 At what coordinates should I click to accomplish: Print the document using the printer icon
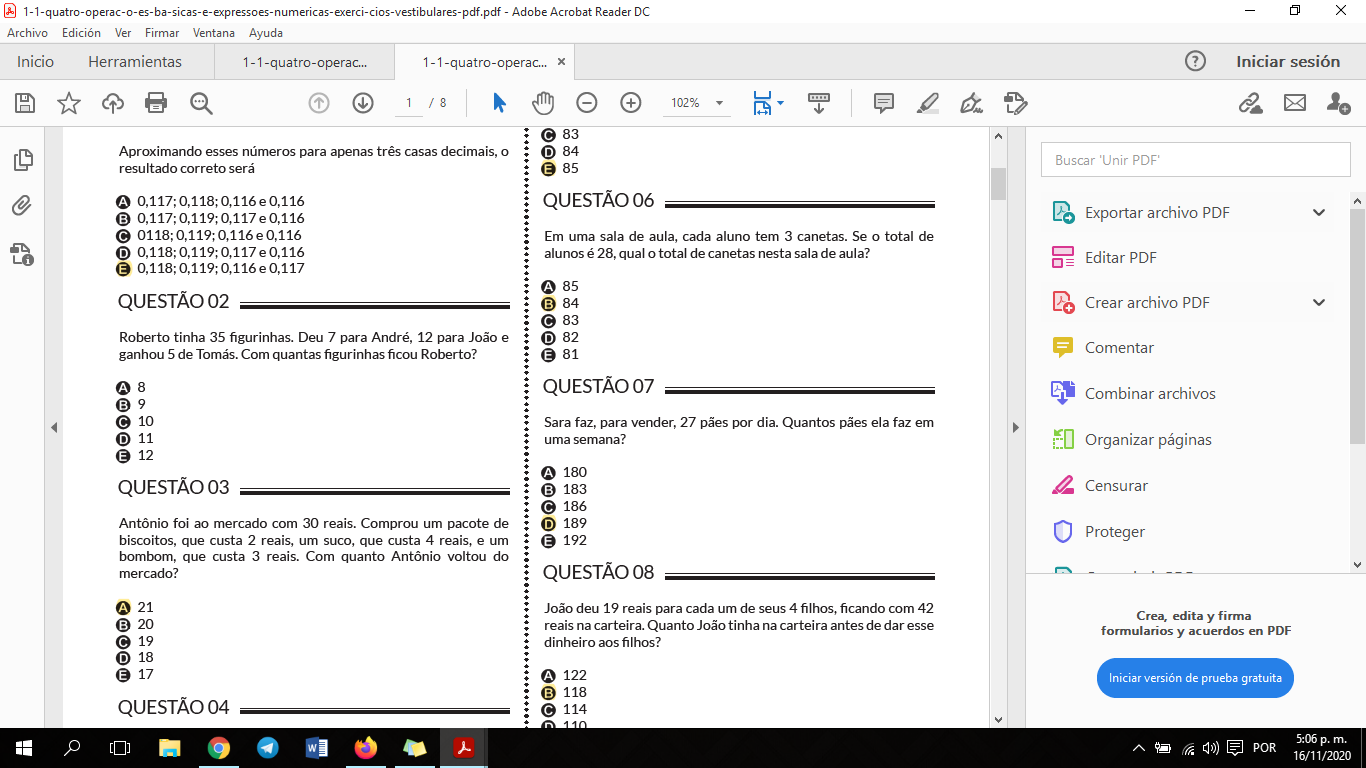156,103
